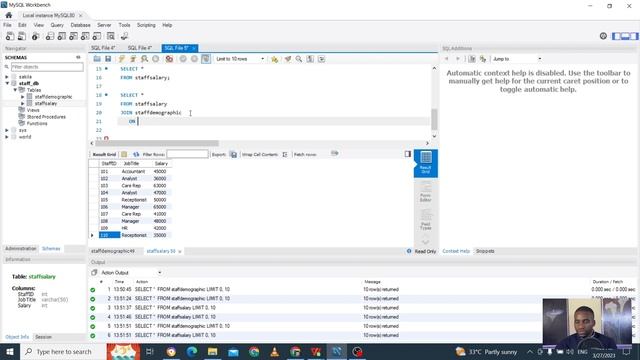The width and height of the screenshot is (640, 360).
Task: Toggle result side panel visibility
Action: [x=408, y=154]
